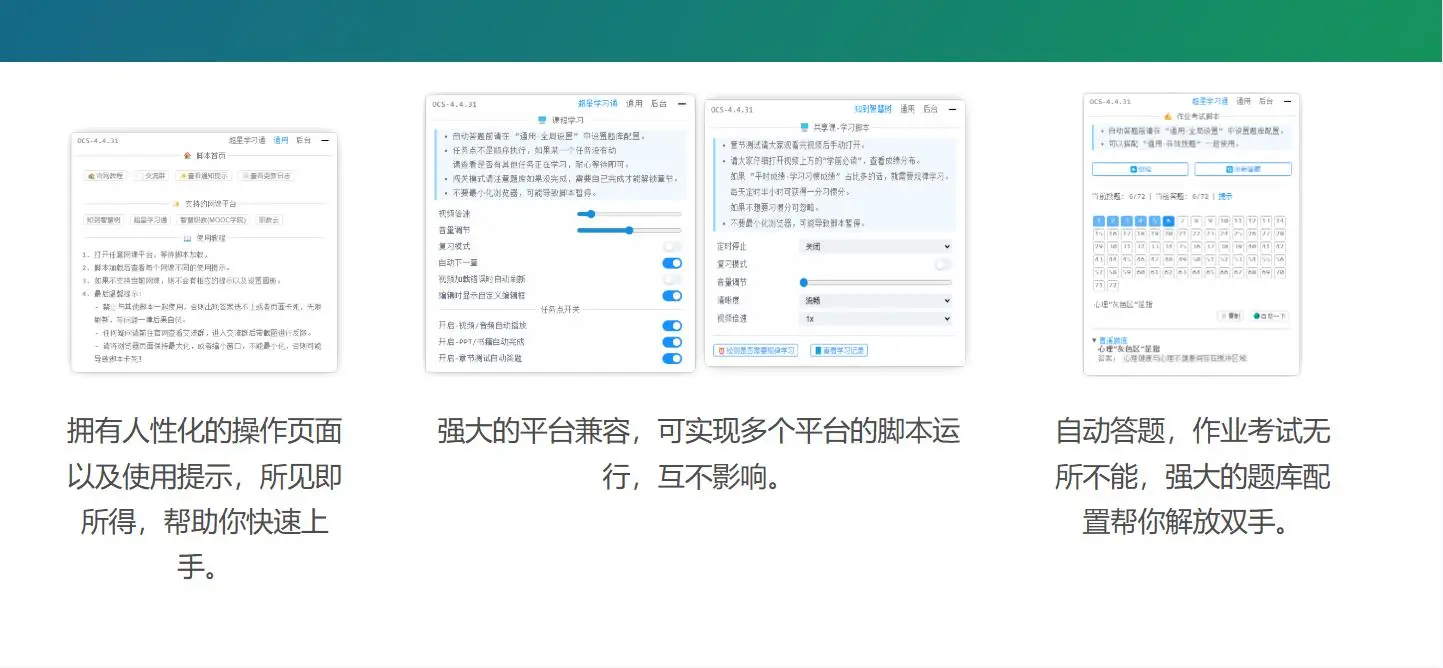Click the warning icon beside 作业考试脚本
This screenshot has width=1443, height=668.
1166,115
